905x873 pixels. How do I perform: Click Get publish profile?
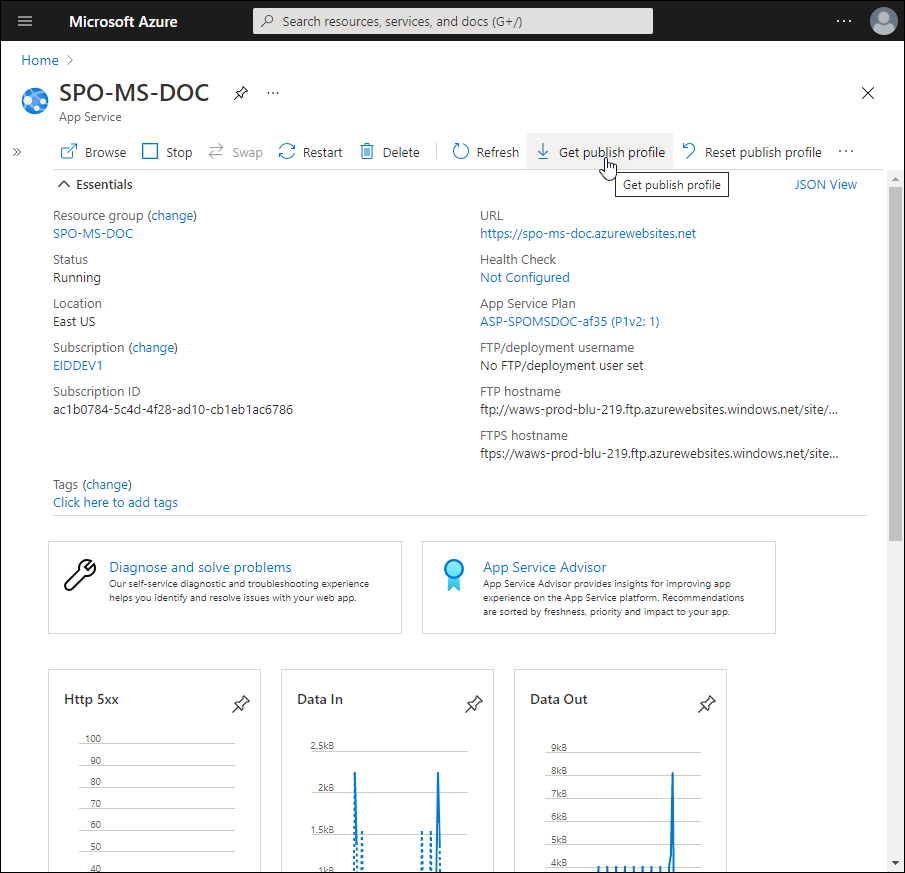pos(600,152)
